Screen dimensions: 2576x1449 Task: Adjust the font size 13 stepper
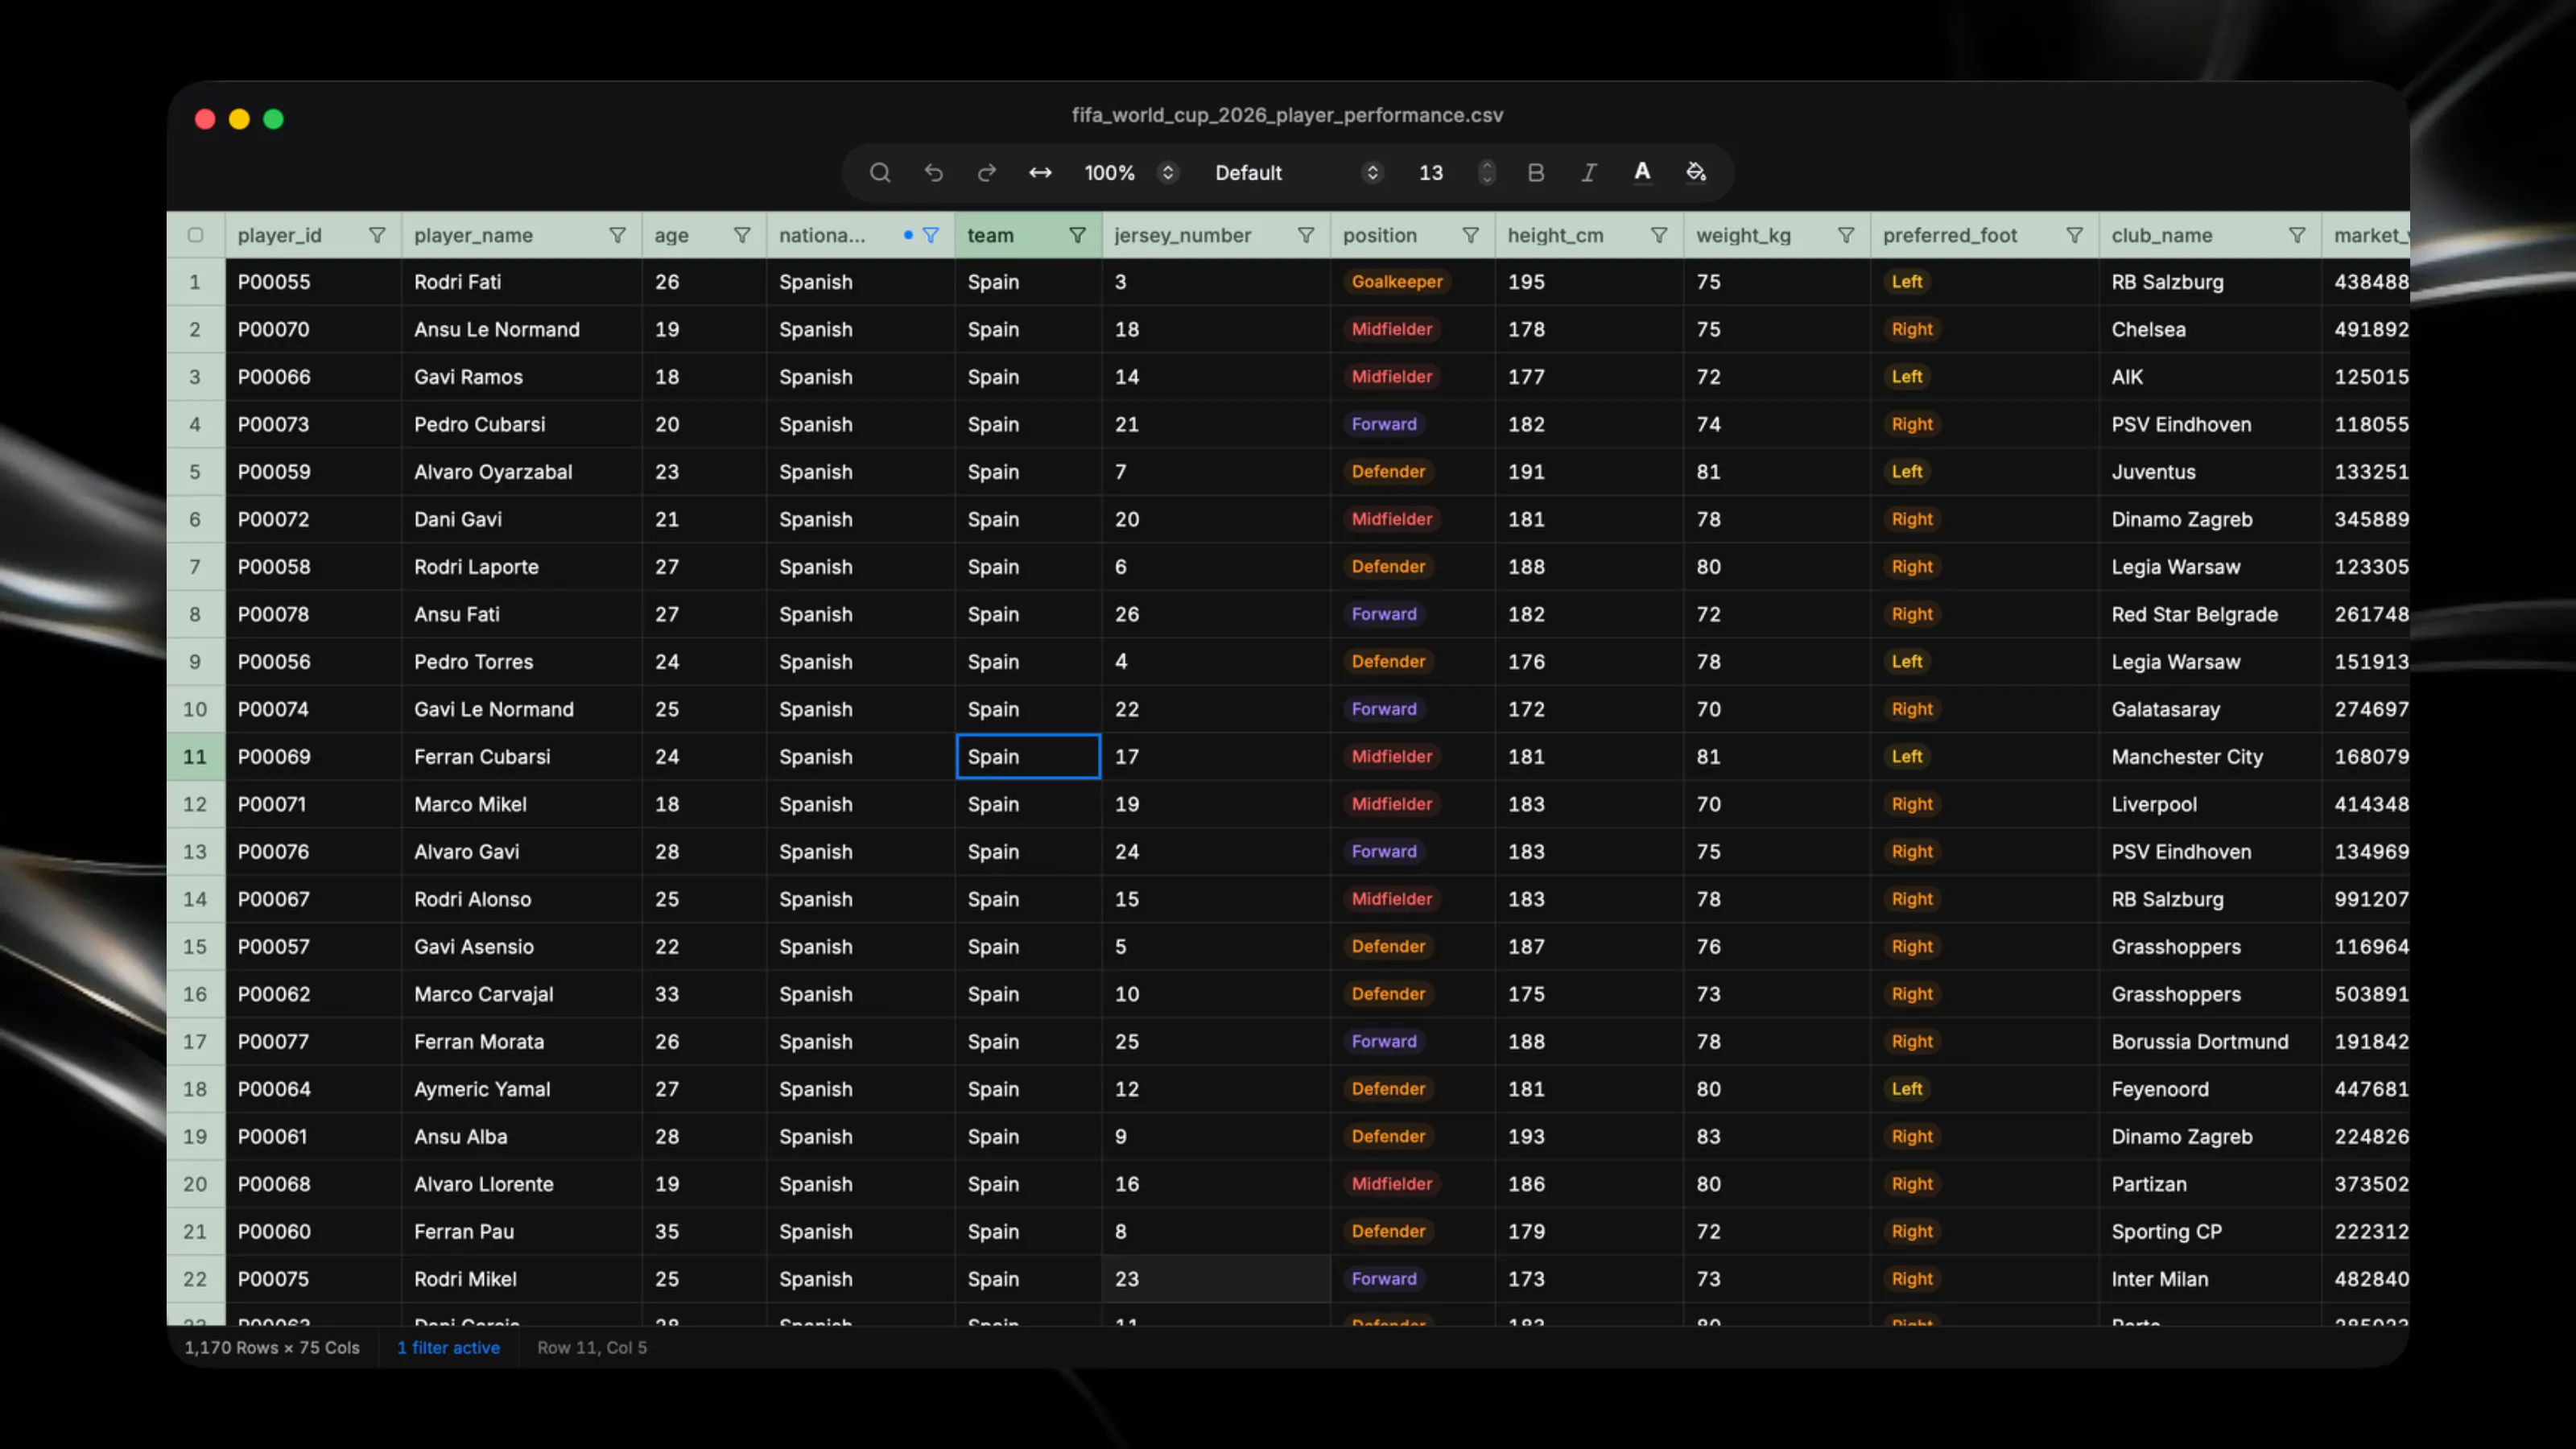1486,173
